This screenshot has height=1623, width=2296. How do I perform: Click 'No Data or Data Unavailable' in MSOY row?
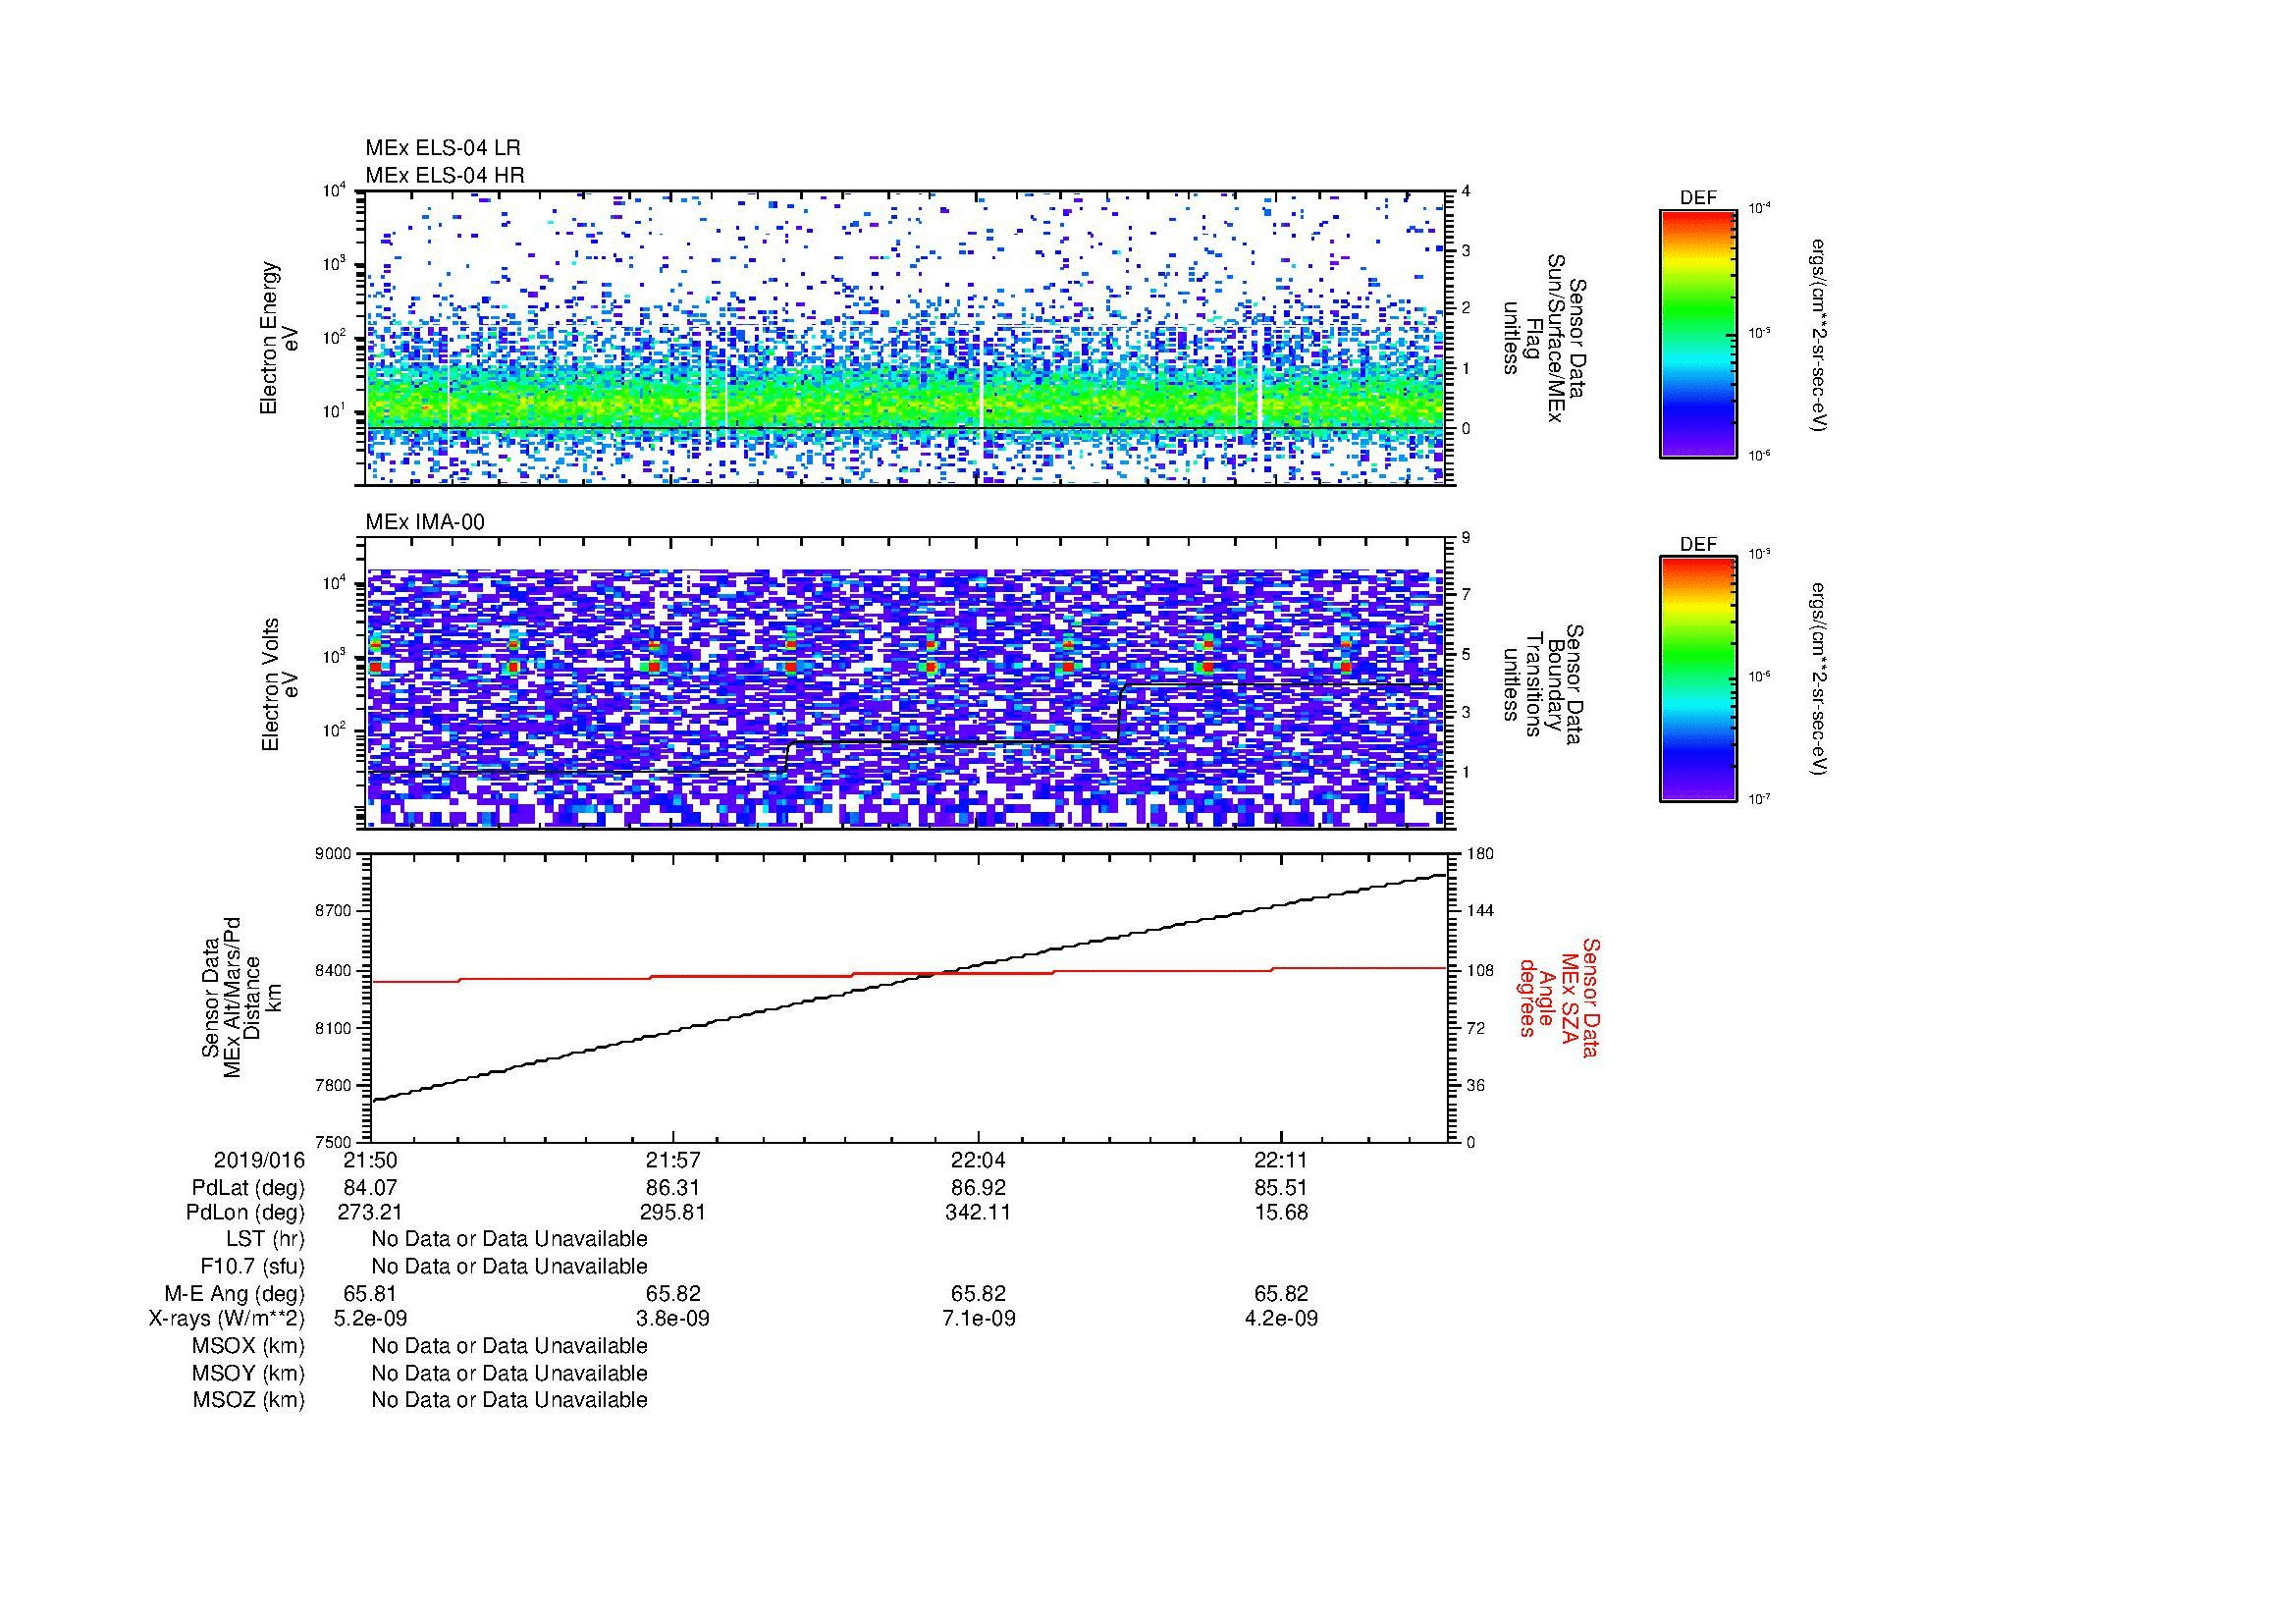pos(509,1373)
